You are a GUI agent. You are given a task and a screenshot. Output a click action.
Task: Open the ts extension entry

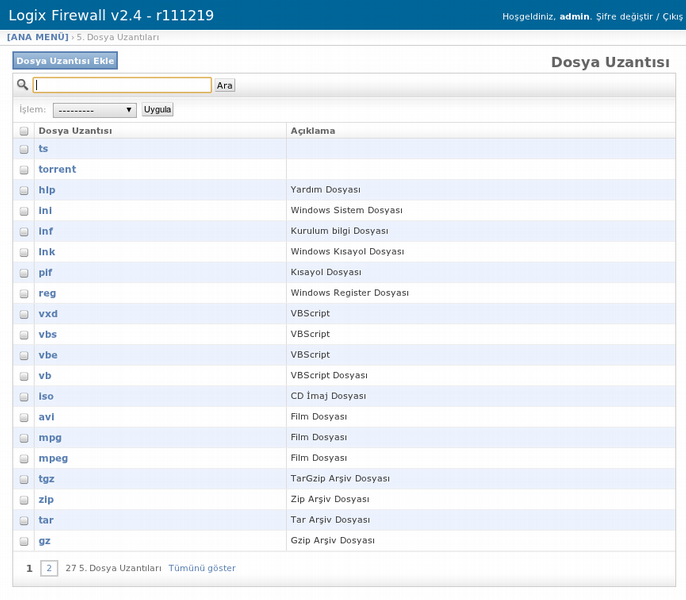(43, 149)
